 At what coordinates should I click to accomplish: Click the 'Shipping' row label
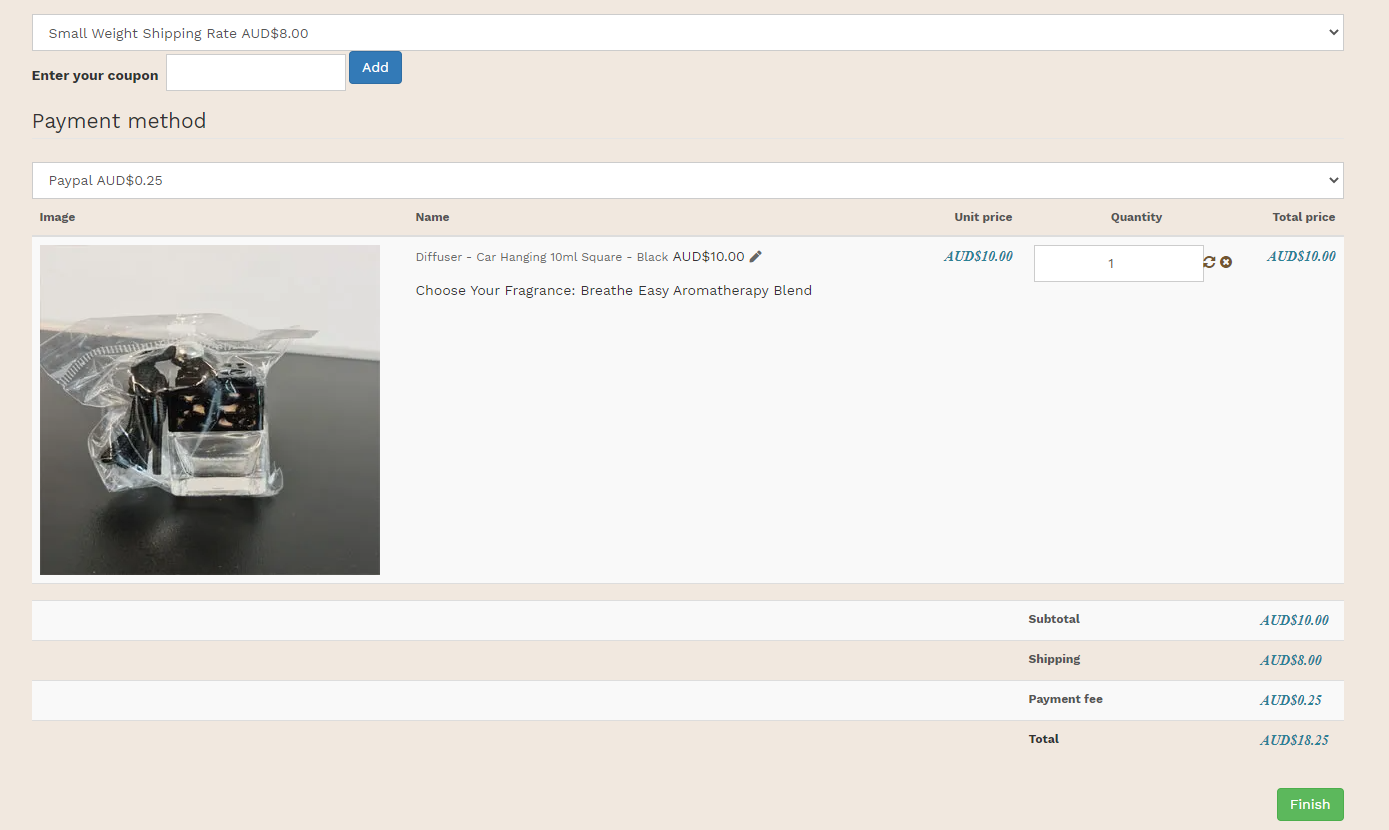(x=1054, y=659)
